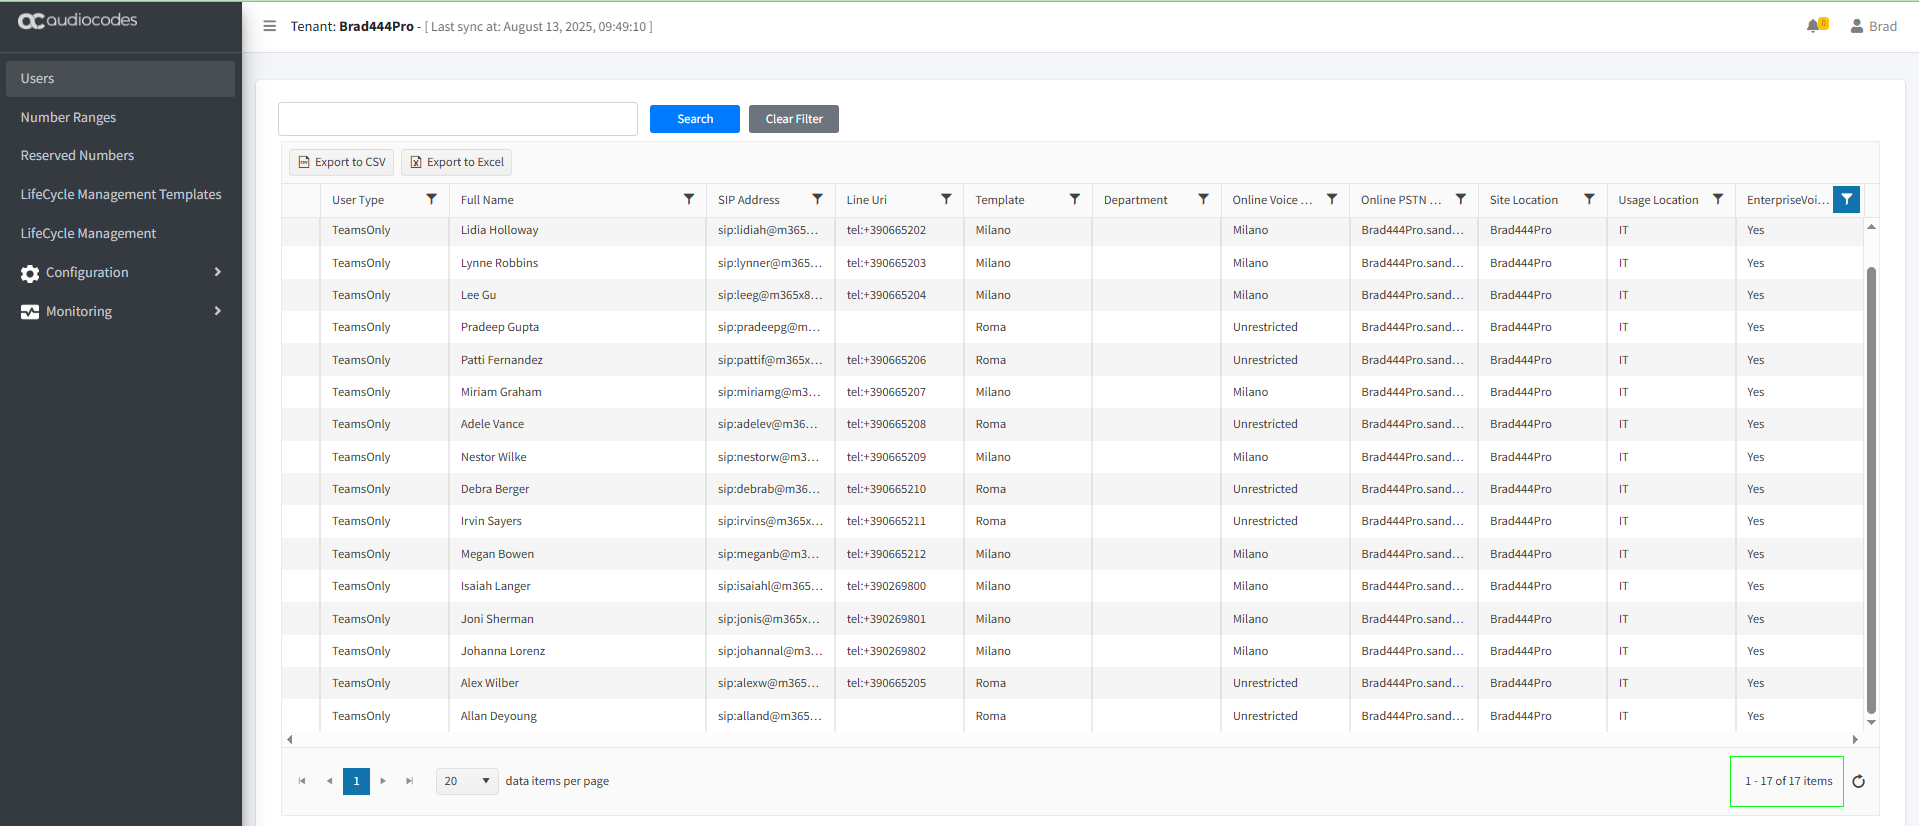Click the Full Name column filter icon
The width and height of the screenshot is (1919, 826).
[689, 200]
